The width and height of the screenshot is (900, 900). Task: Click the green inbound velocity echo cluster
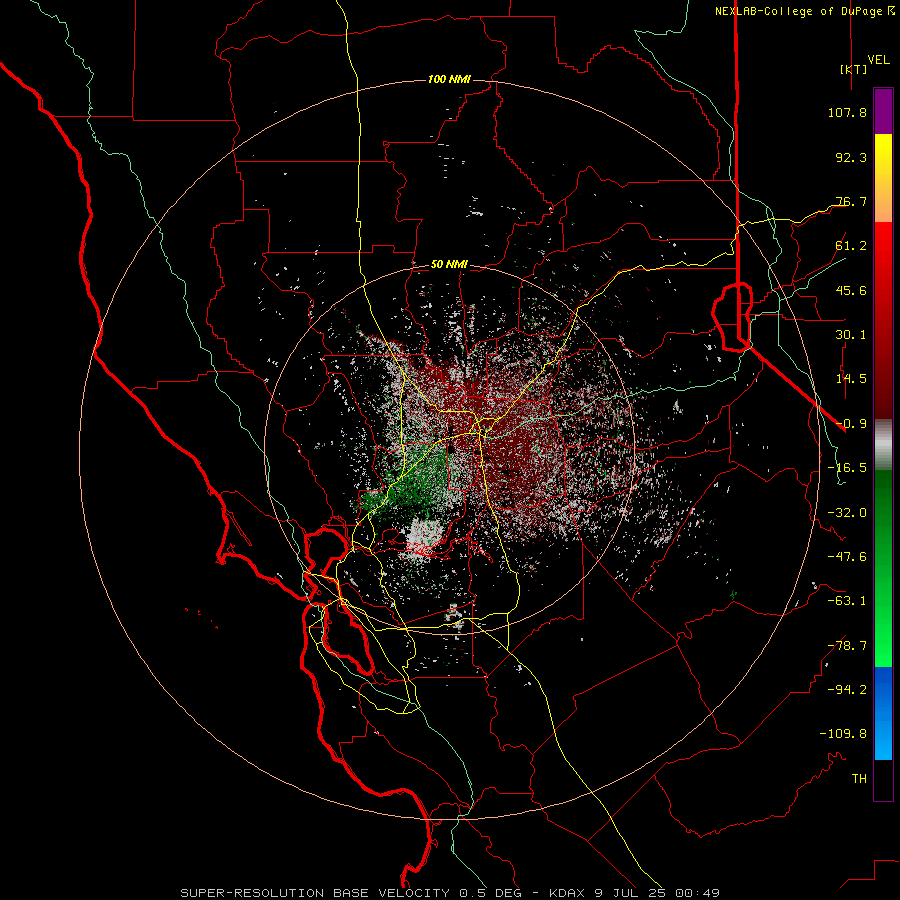pyautogui.click(x=414, y=481)
